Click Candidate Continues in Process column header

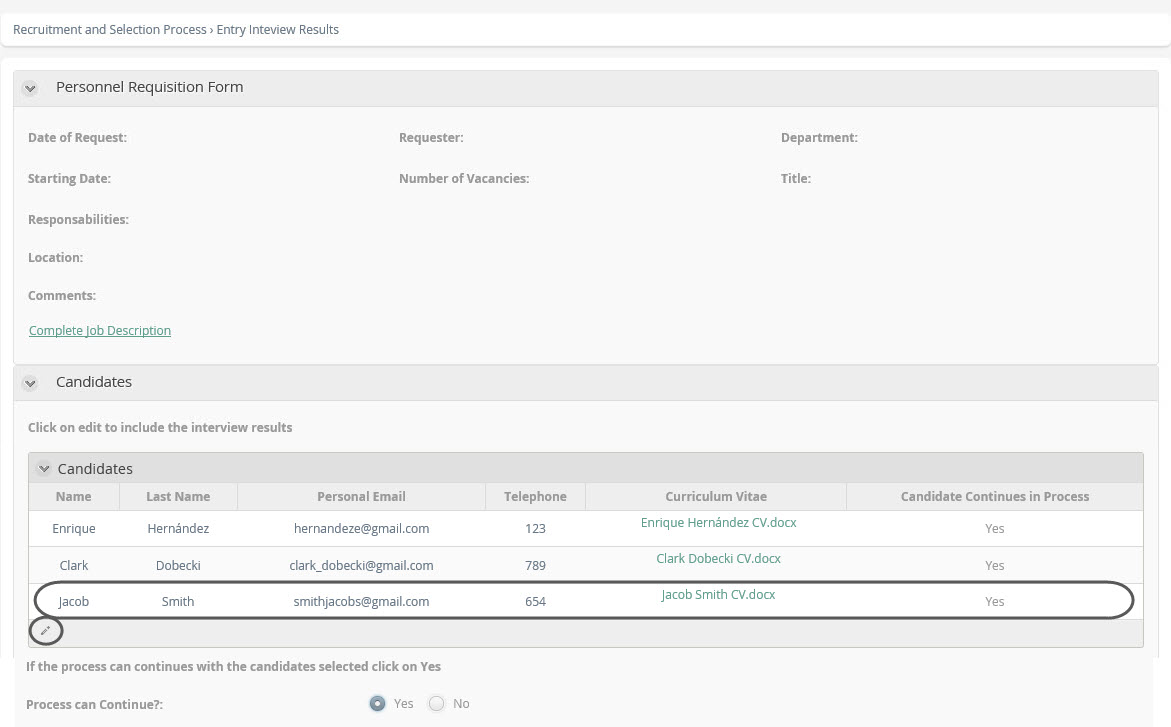click(x=994, y=497)
